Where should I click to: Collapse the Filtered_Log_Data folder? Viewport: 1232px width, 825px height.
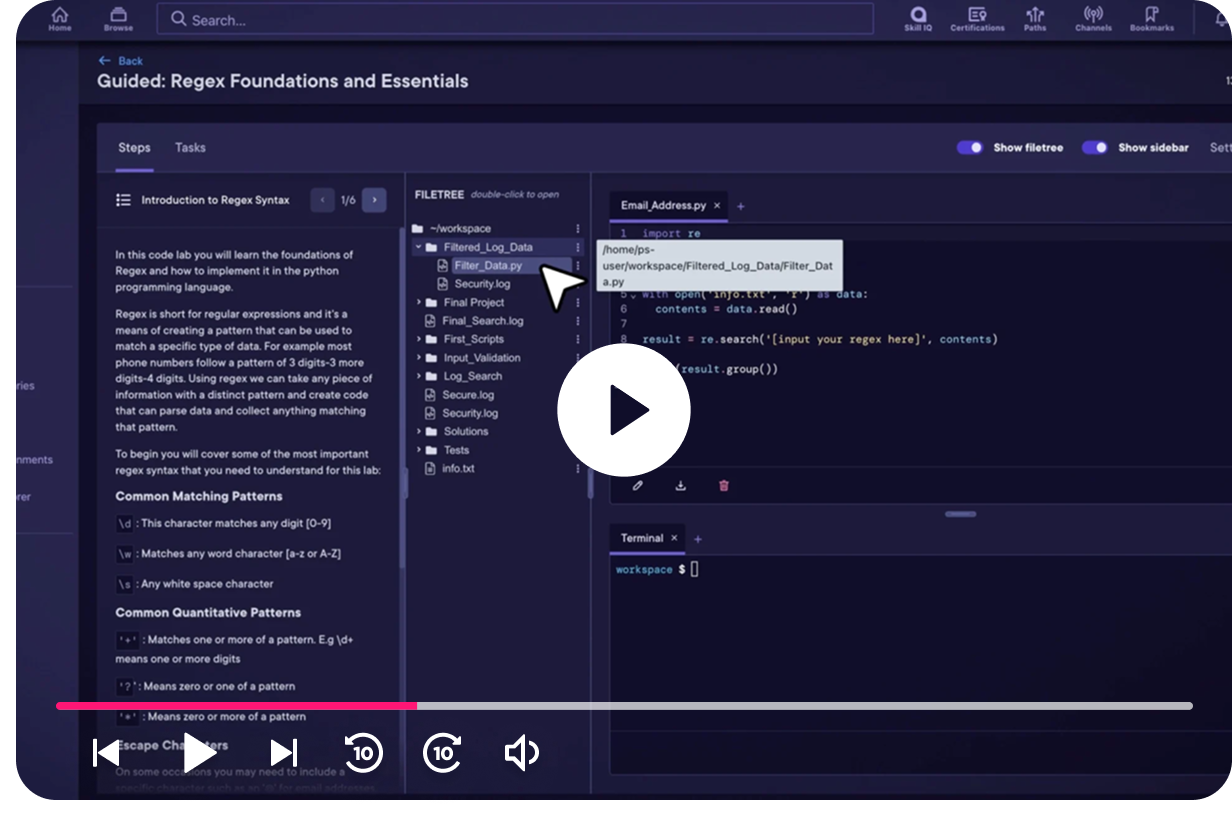[x=419, y=247]
